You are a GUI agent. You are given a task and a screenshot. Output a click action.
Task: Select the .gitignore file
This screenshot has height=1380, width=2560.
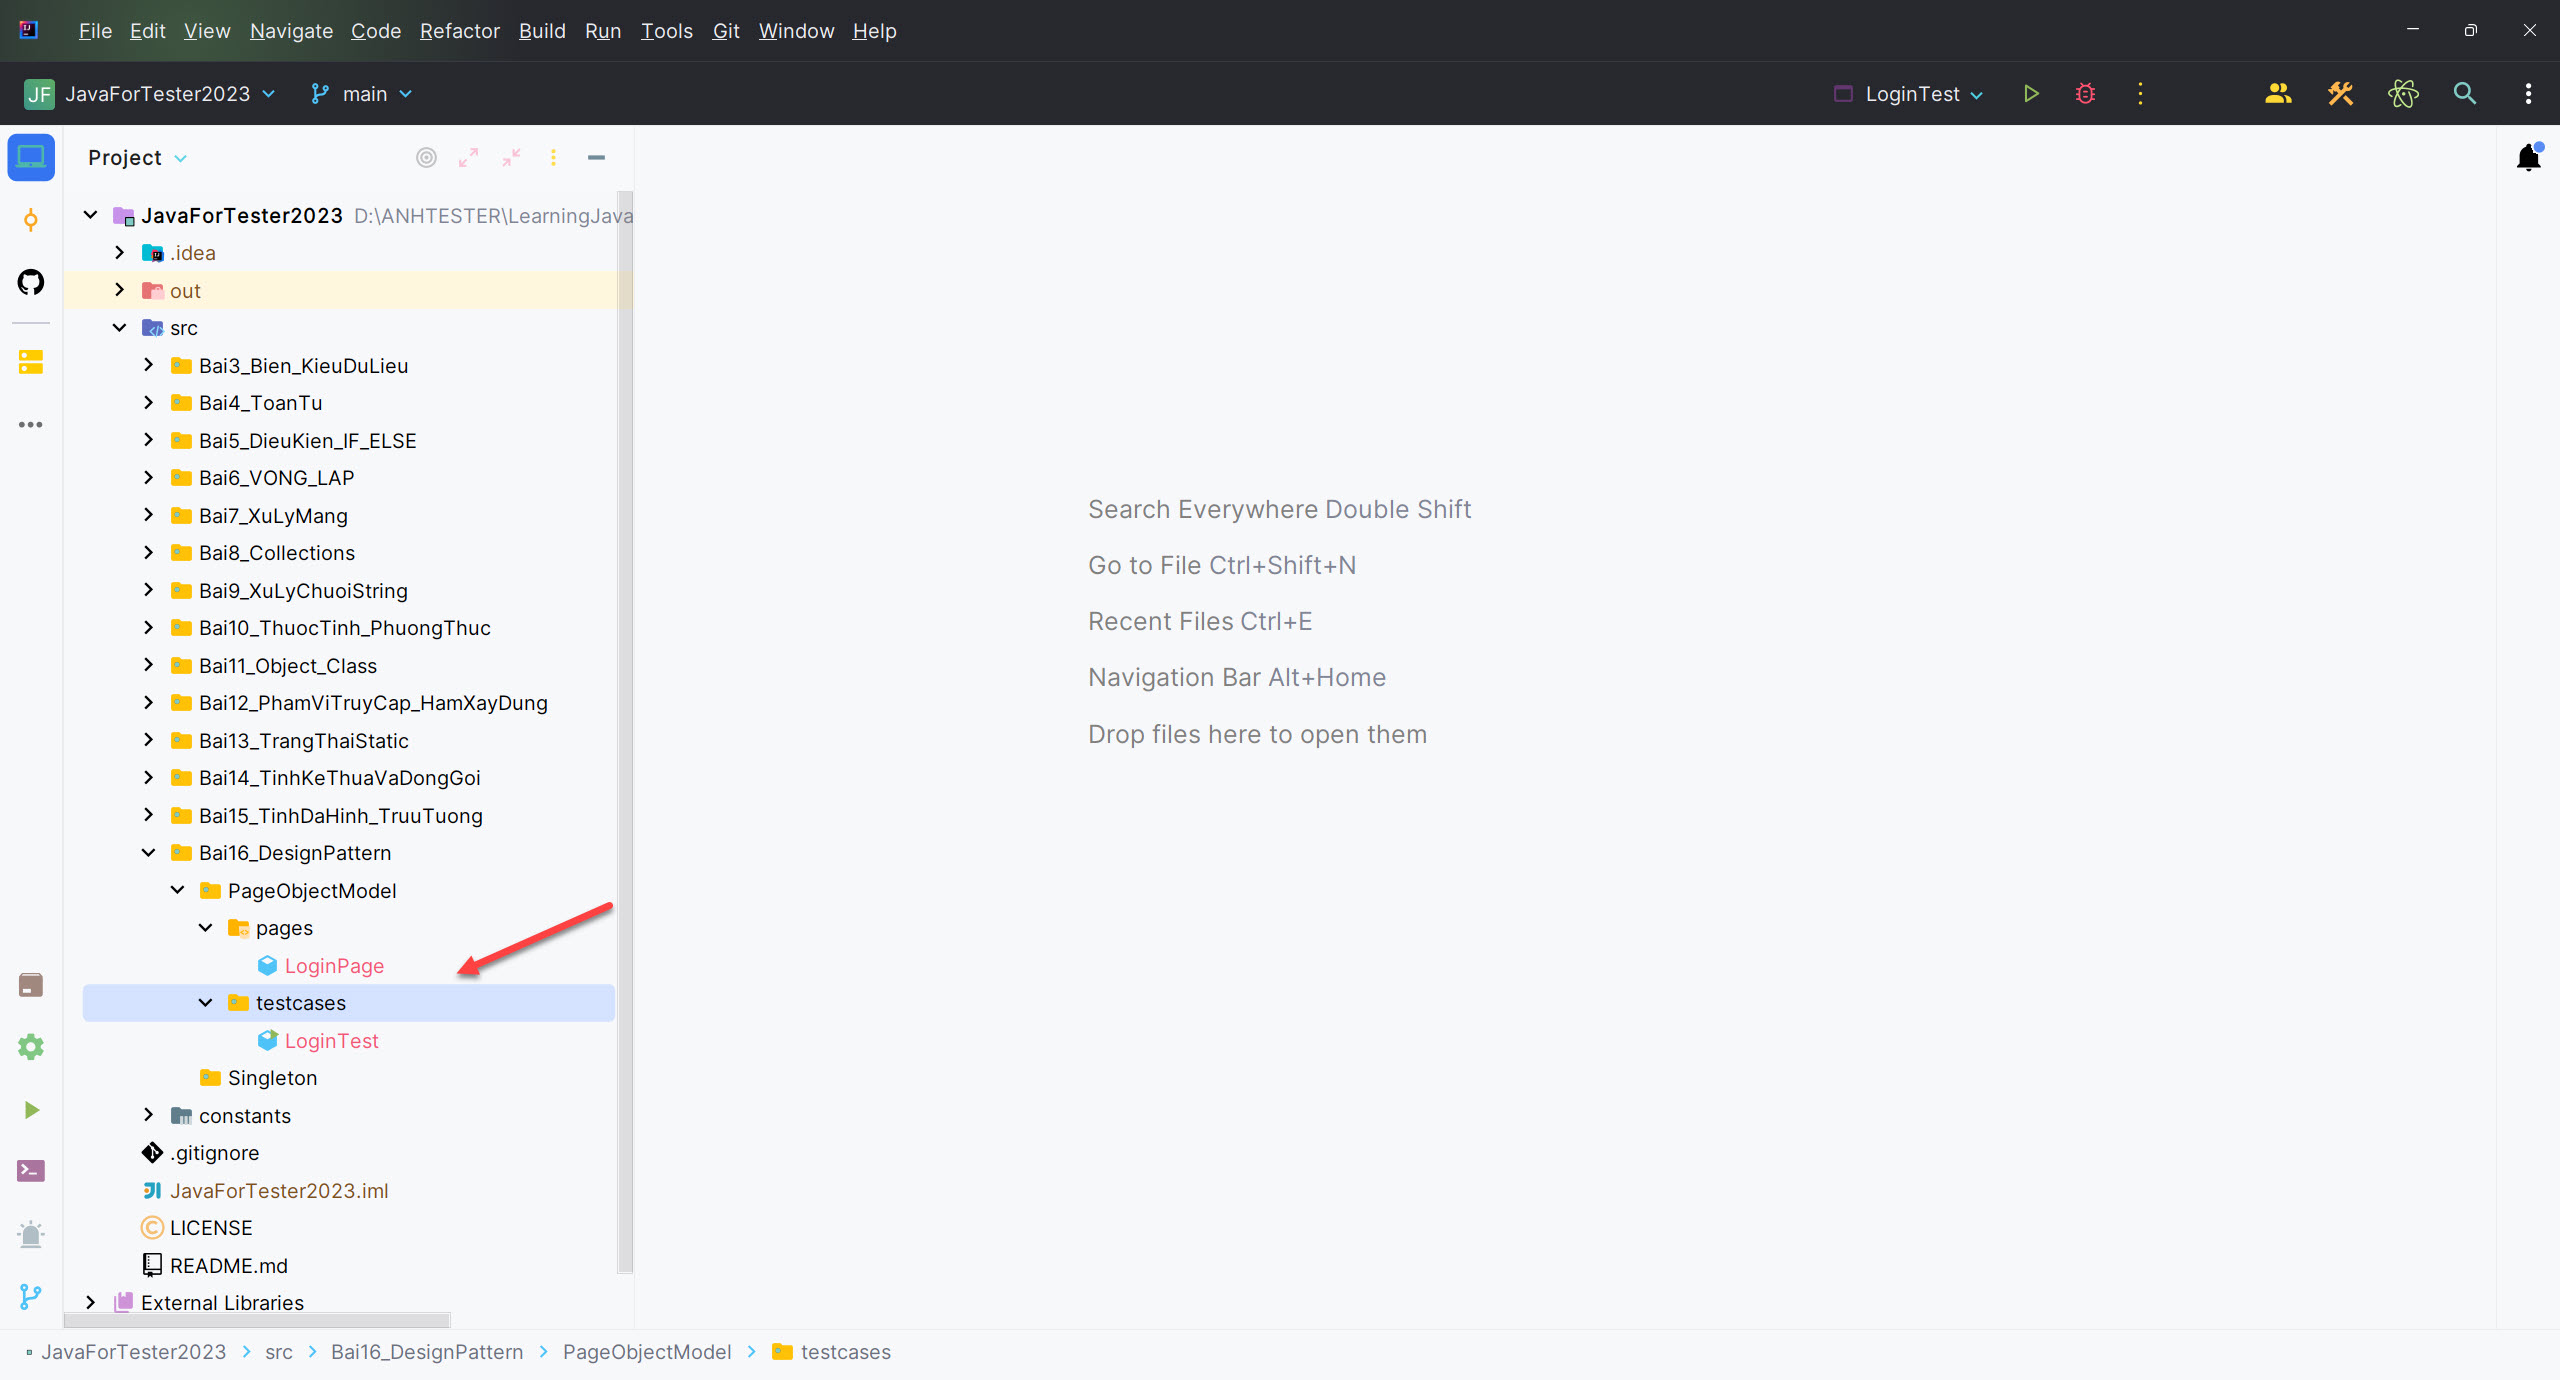(214, 1153)
